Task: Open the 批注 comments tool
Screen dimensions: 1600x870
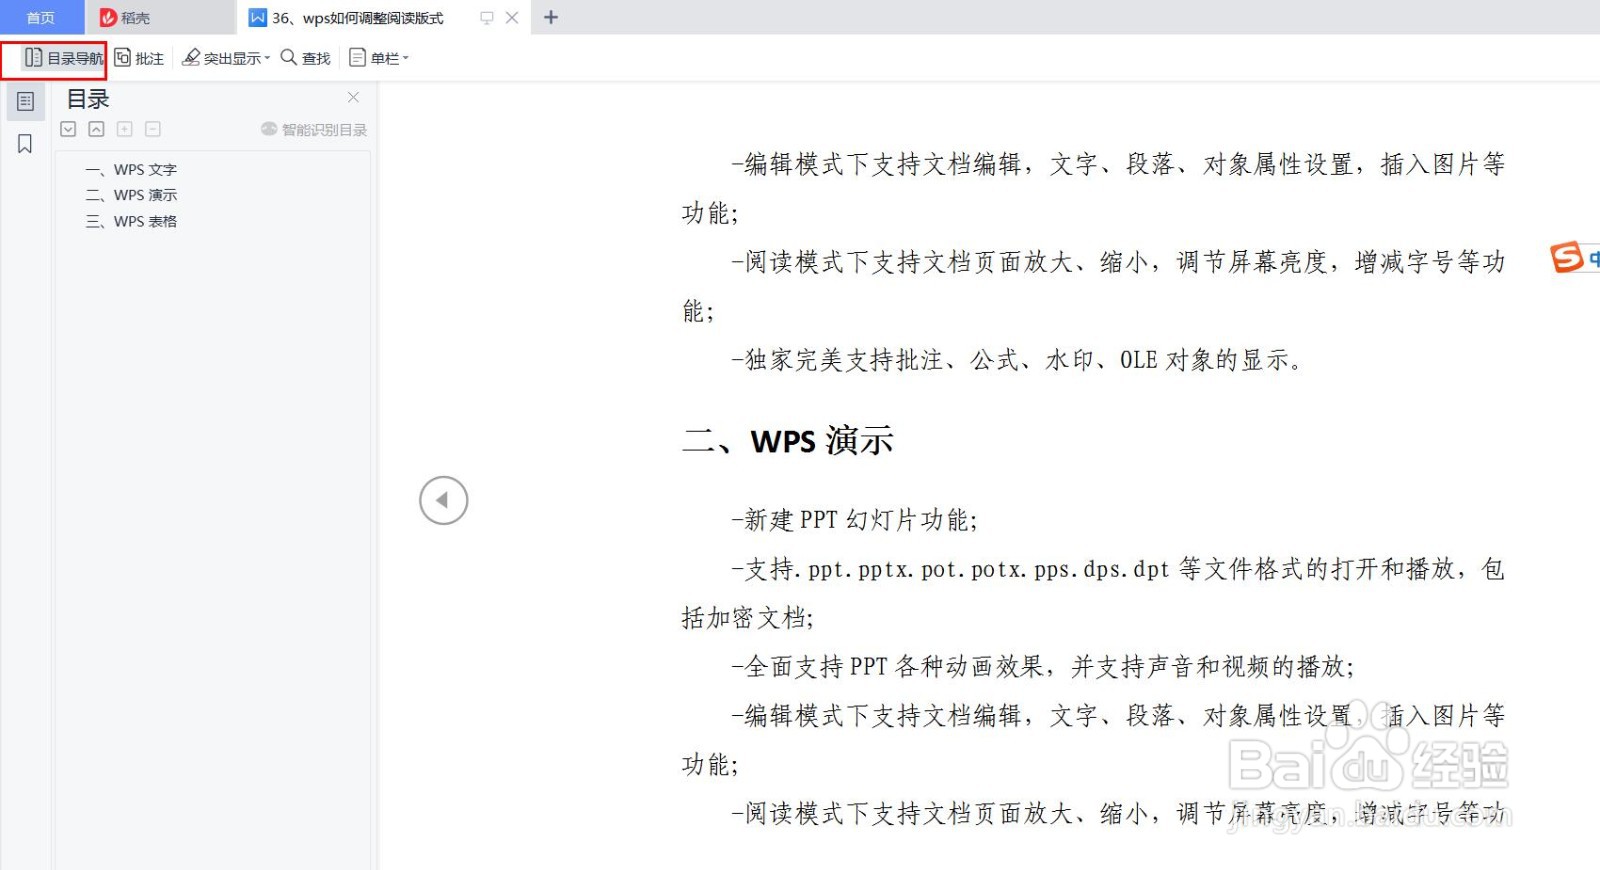Action: pyautogui.click(x=139, y=58)
